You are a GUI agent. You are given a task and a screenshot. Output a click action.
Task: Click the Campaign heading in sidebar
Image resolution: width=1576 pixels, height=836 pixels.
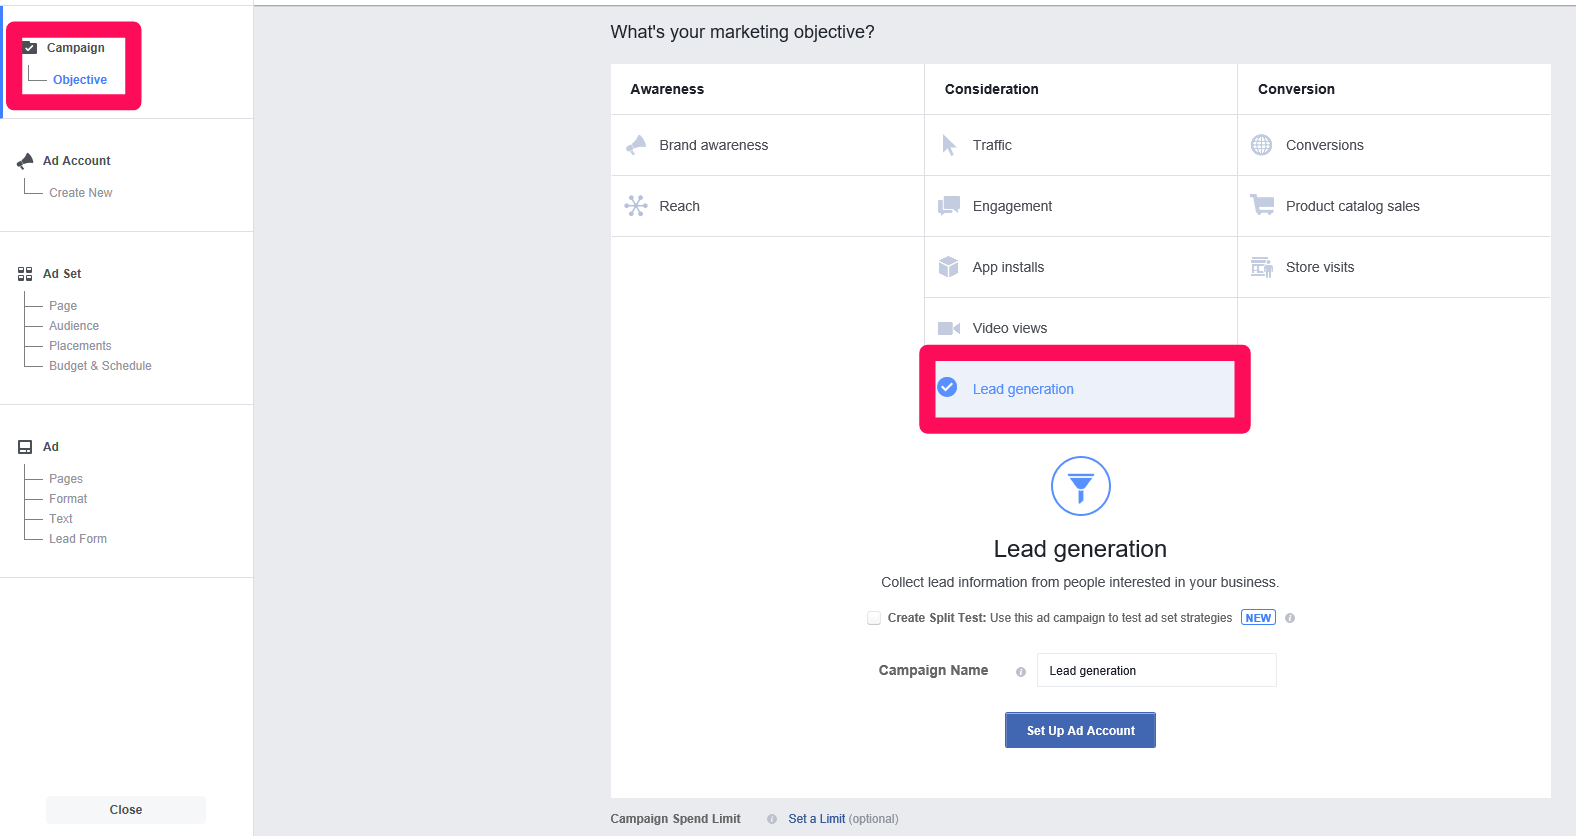(x=76, y=48)
